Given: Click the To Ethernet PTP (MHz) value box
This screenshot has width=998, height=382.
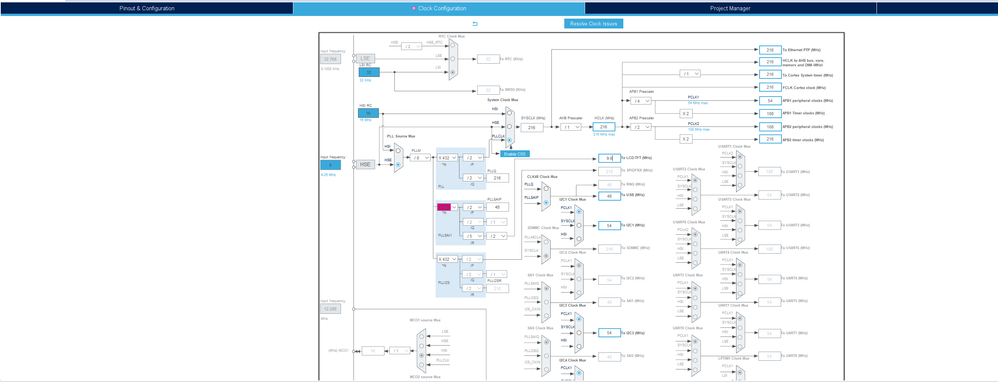Looking at the screenshot, I should click(x=770, y=49).
